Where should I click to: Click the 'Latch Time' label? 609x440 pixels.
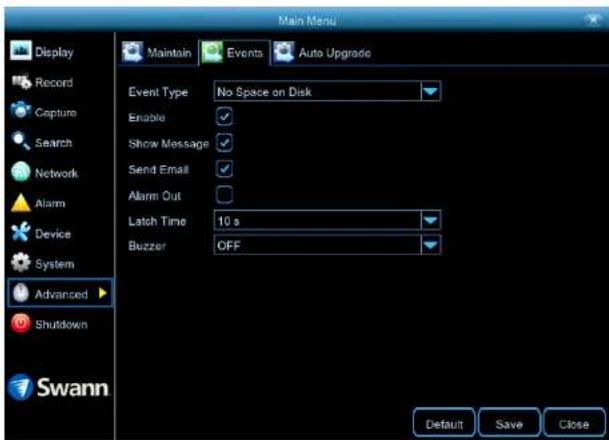157,221
